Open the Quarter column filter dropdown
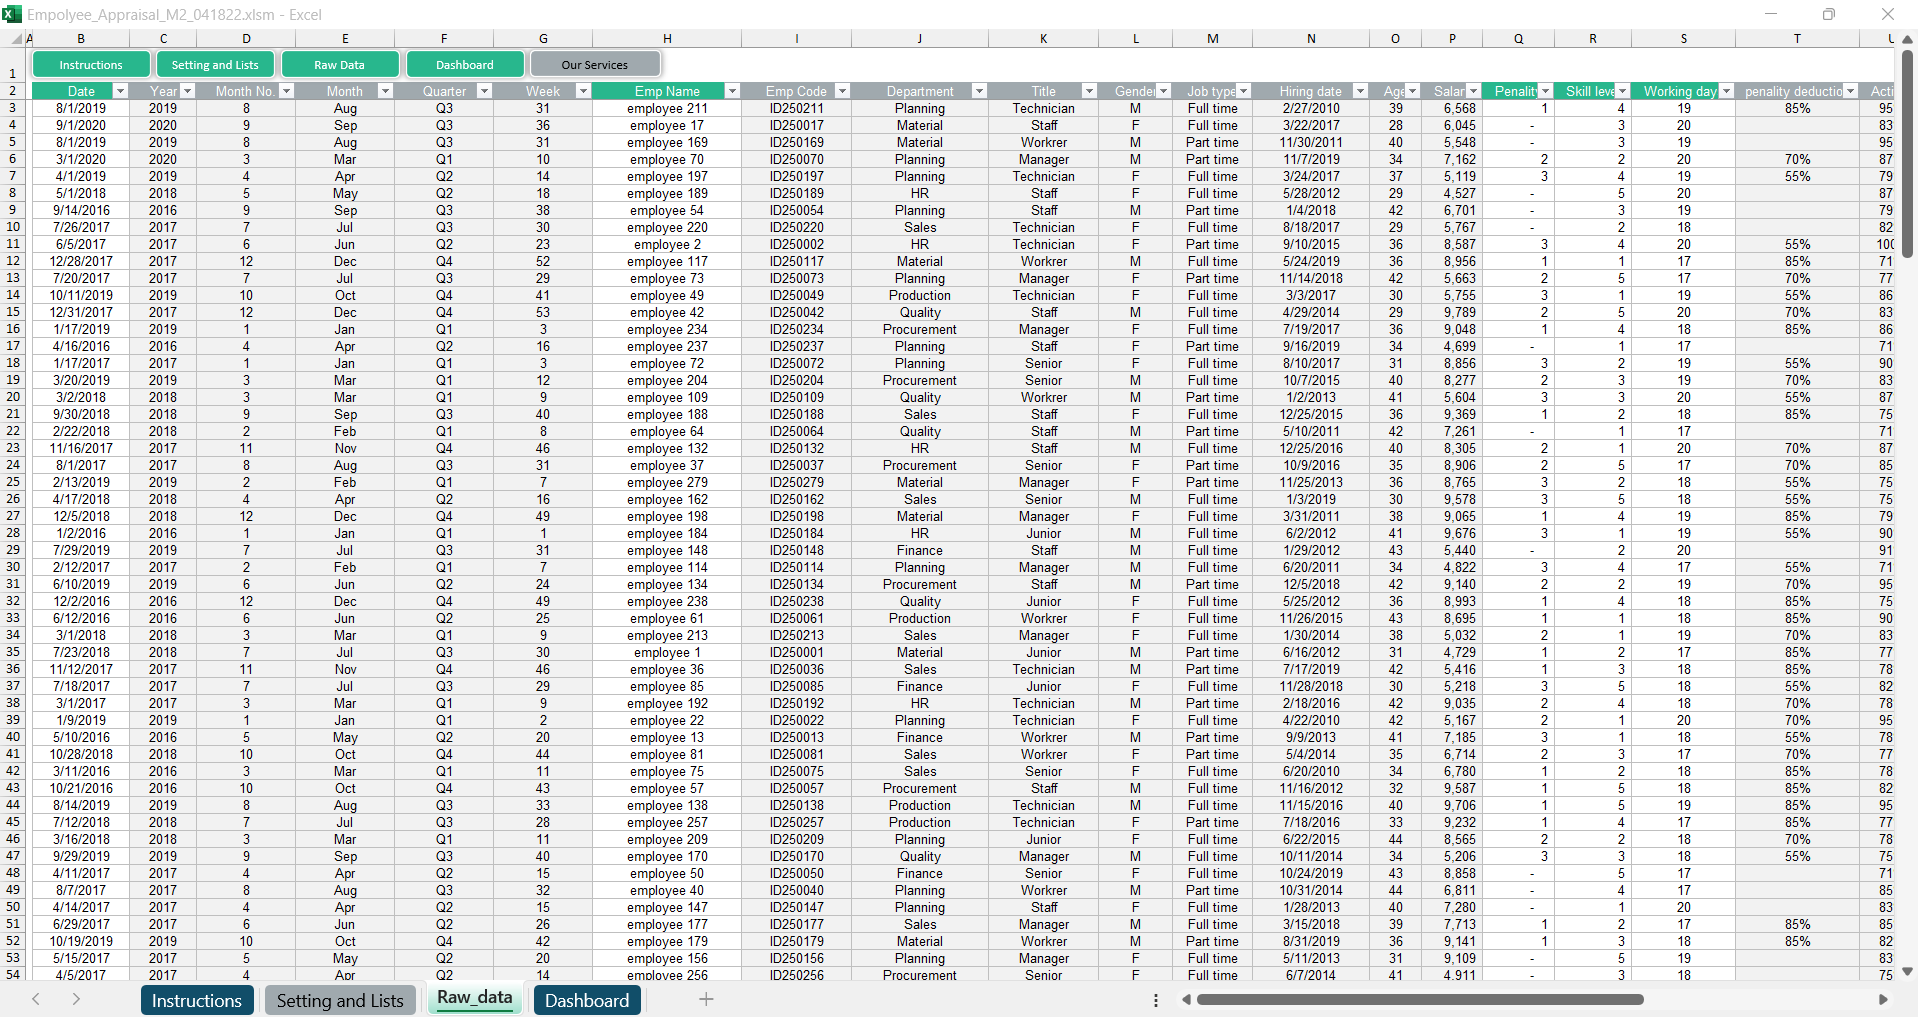This screenshot has width=1918, height=1017. pos(484,91)
